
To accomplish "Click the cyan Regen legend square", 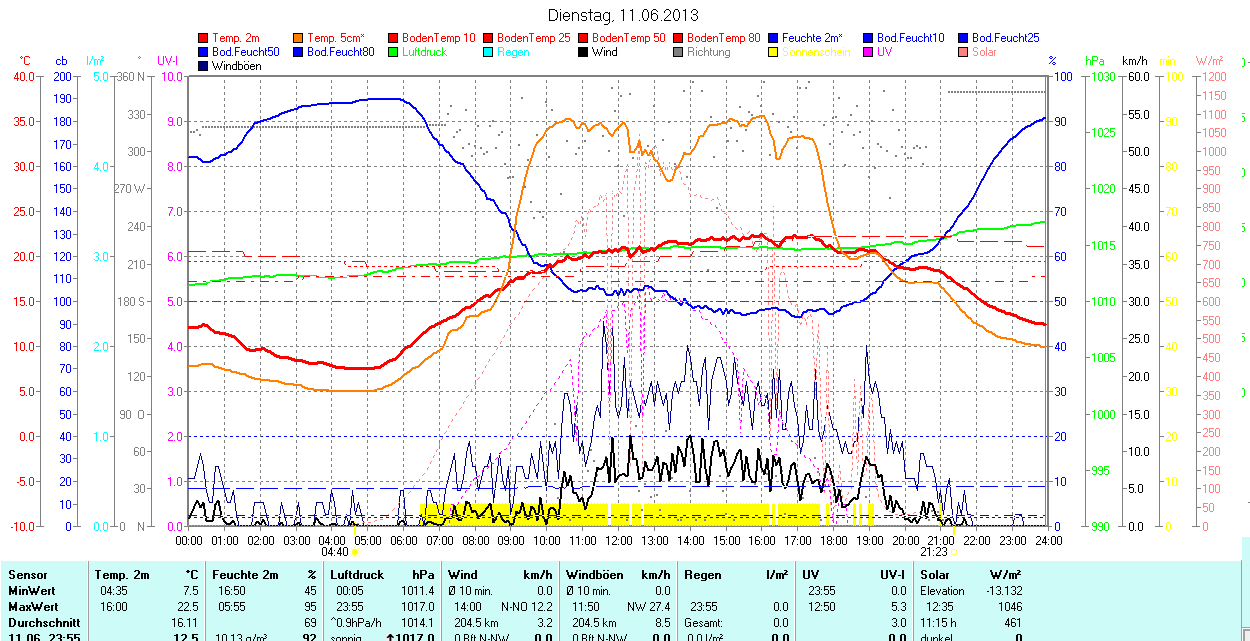I will 489,52.
